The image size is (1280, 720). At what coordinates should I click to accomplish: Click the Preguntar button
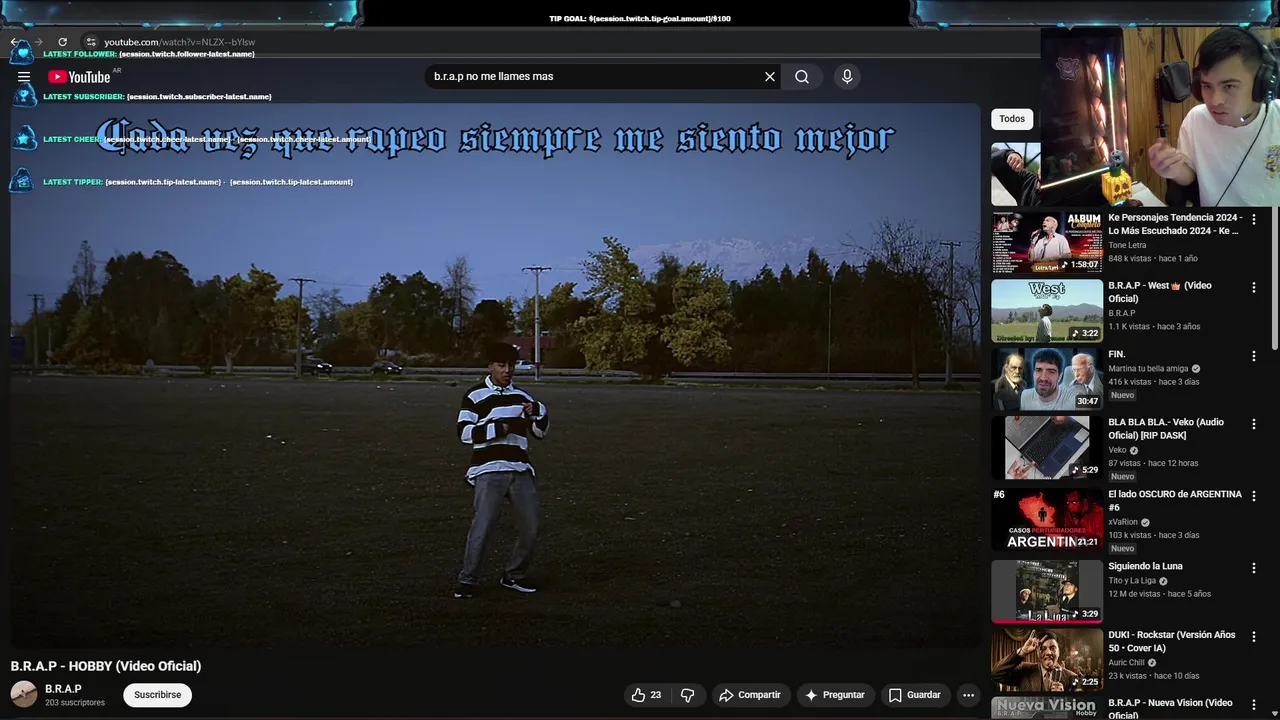(834, 695)
